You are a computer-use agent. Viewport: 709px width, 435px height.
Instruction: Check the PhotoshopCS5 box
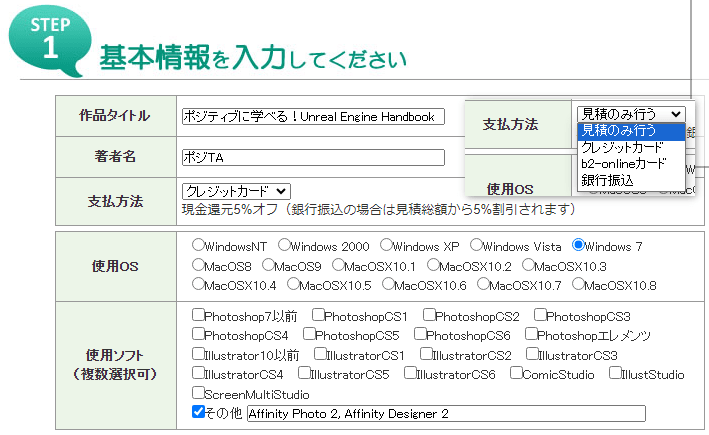[x=309, y=334]
